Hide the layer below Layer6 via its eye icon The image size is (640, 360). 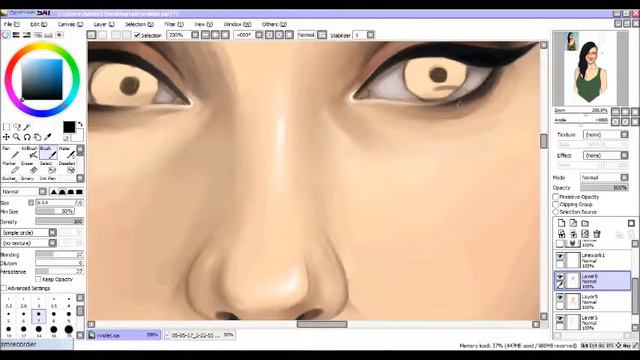click(560, 298)
